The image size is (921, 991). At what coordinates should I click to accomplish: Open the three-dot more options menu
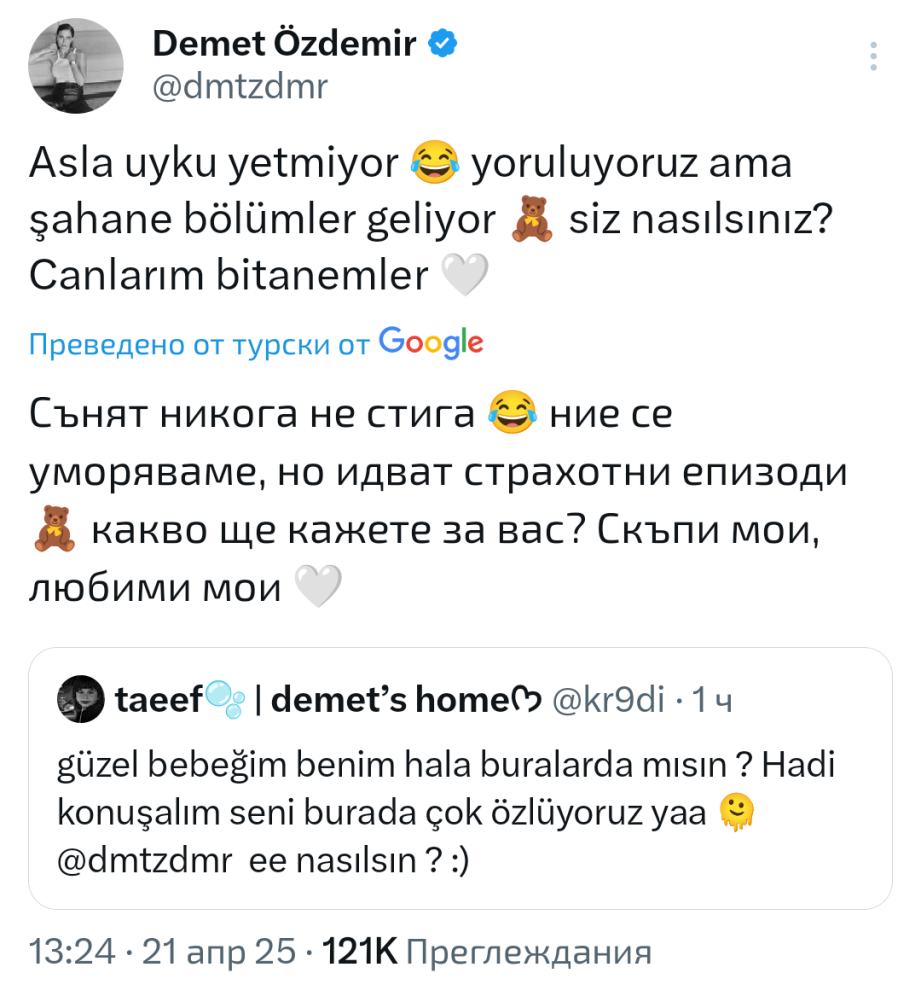tap(875, 56)
